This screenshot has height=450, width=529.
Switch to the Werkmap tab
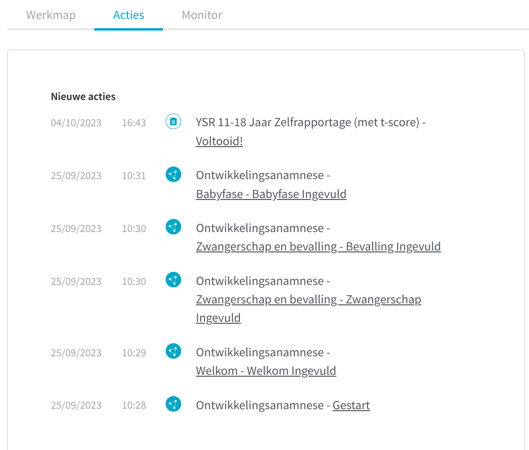click(x=51, y=15)
